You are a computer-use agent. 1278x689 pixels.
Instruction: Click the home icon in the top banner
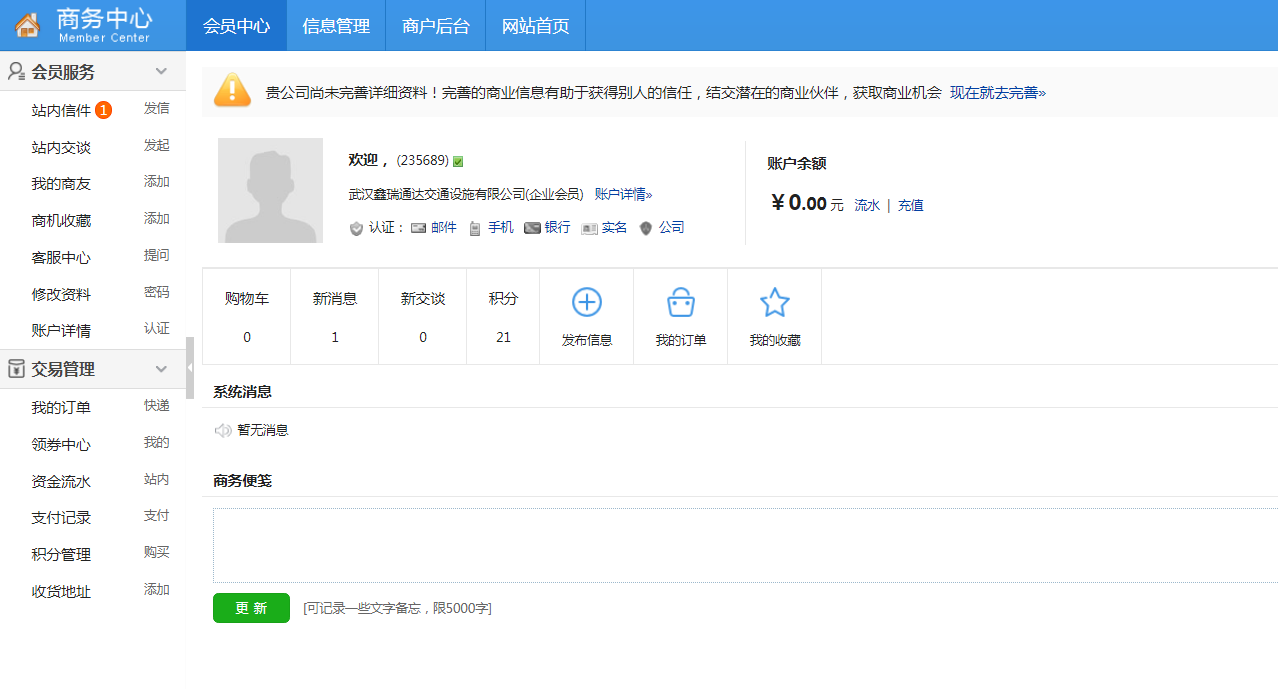point(25,24)
